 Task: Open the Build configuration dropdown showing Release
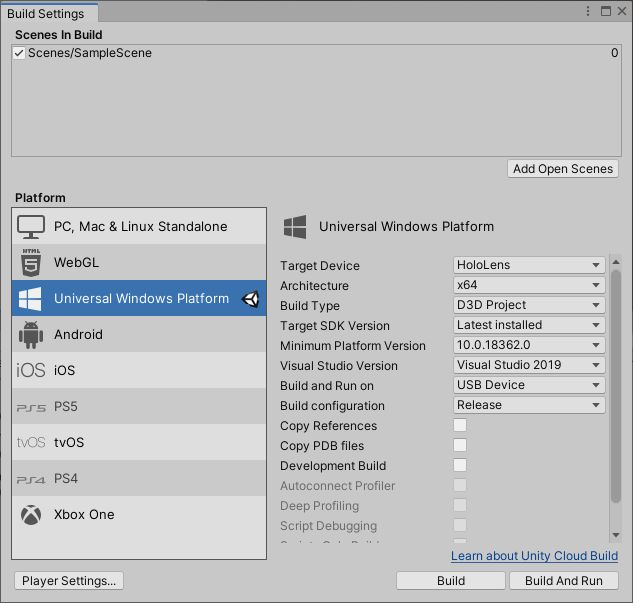click(529, 405)
